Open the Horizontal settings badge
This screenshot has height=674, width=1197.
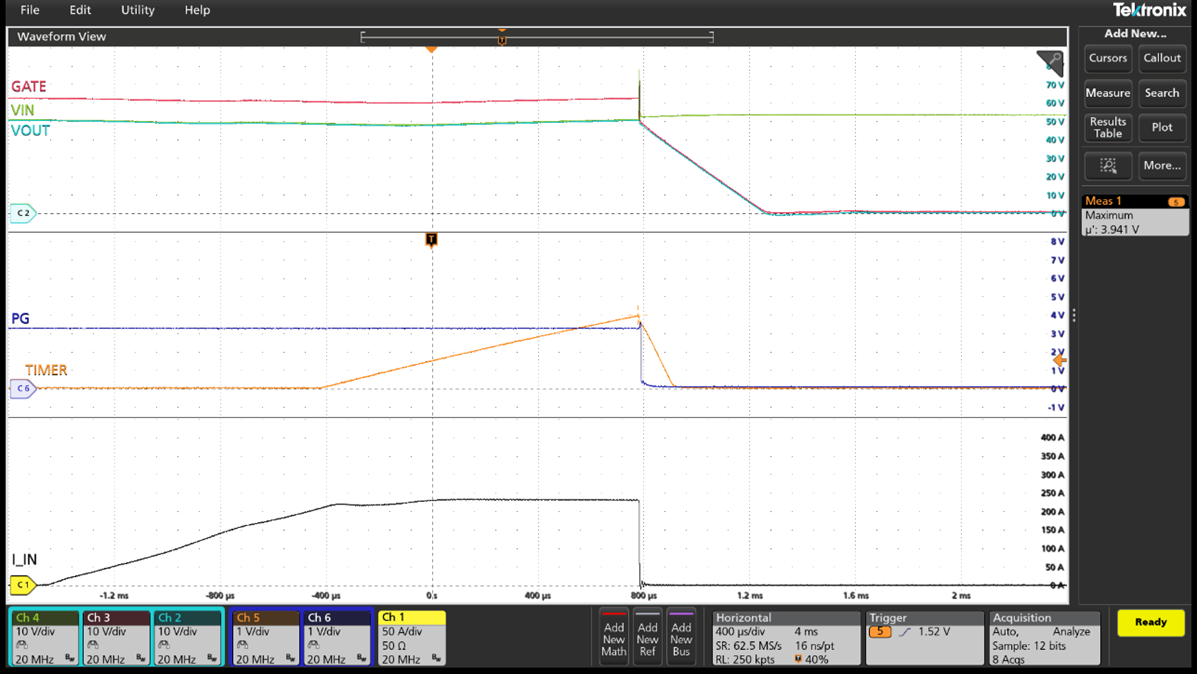point(784,637)
